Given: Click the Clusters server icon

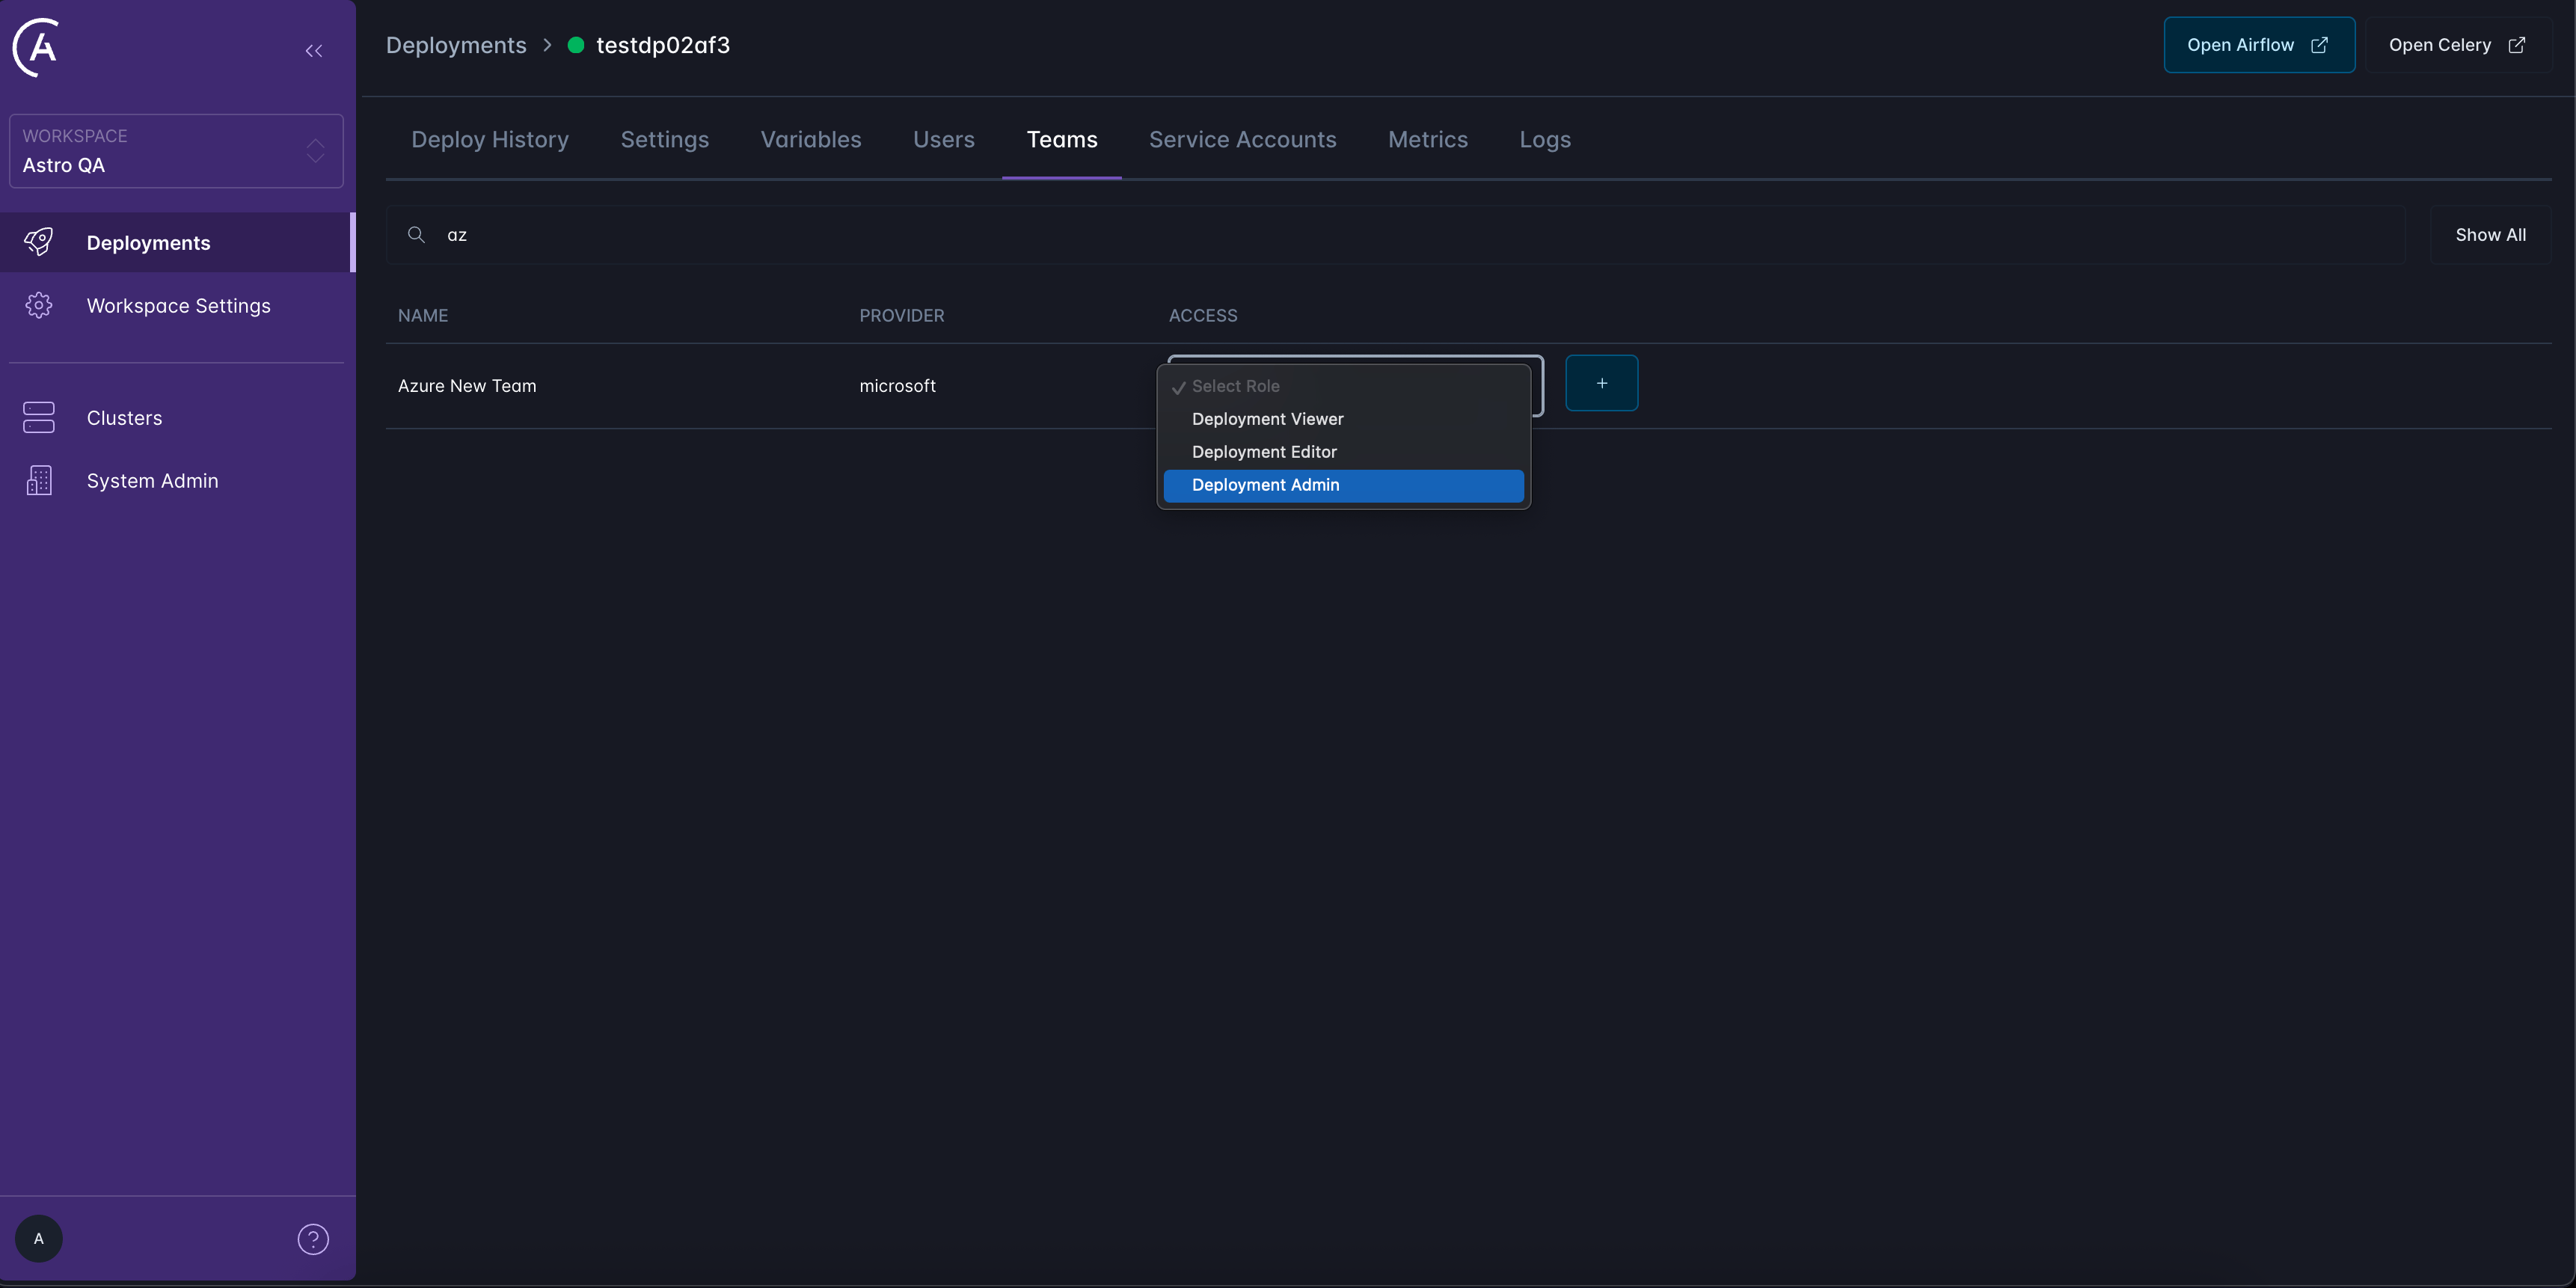Looking at the screenshot, I should pyautogui.click(x=39, y=418).
